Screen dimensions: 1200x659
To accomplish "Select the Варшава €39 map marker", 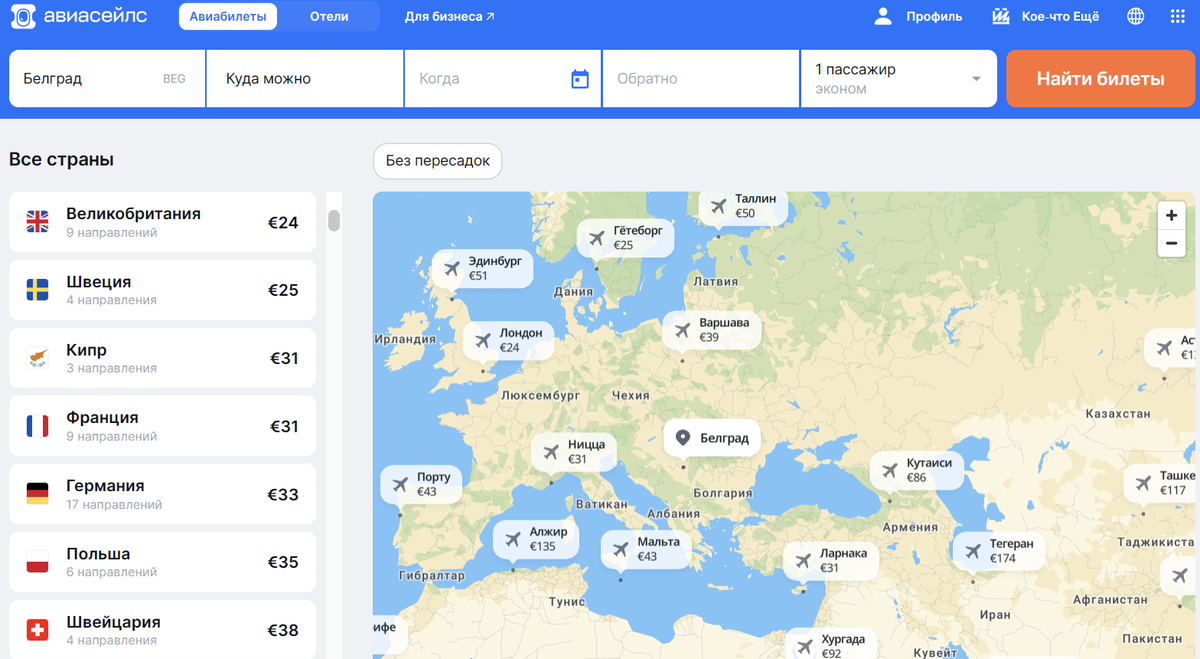I will point(711,330).
